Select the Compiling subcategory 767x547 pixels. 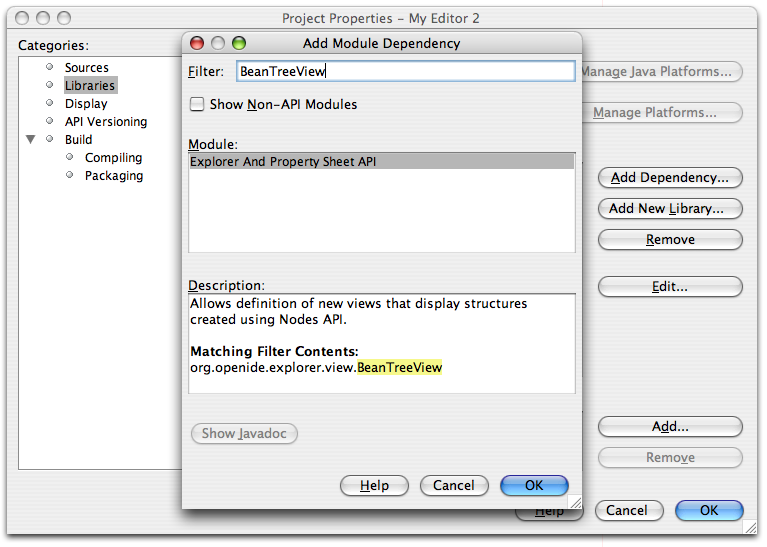pyautogui.click(x=113, y=158)
